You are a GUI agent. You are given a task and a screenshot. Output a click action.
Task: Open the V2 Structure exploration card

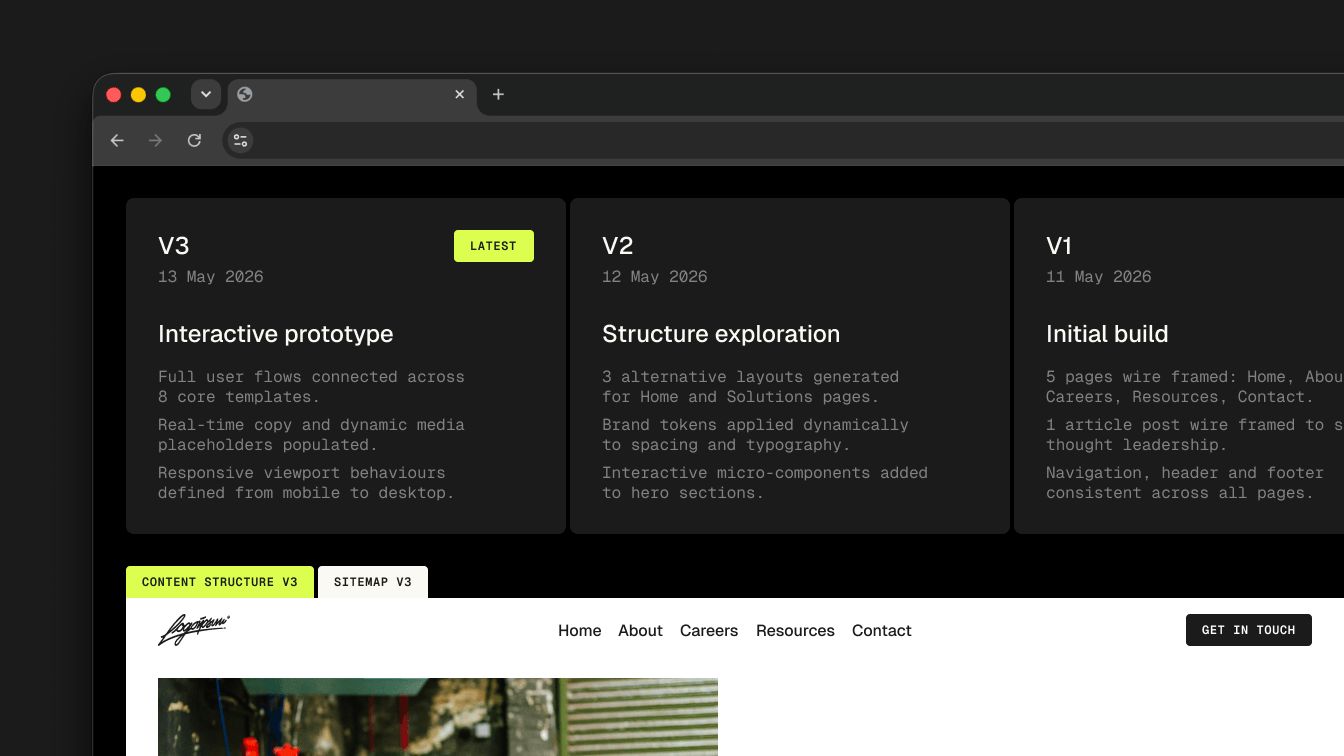point(790,366)
